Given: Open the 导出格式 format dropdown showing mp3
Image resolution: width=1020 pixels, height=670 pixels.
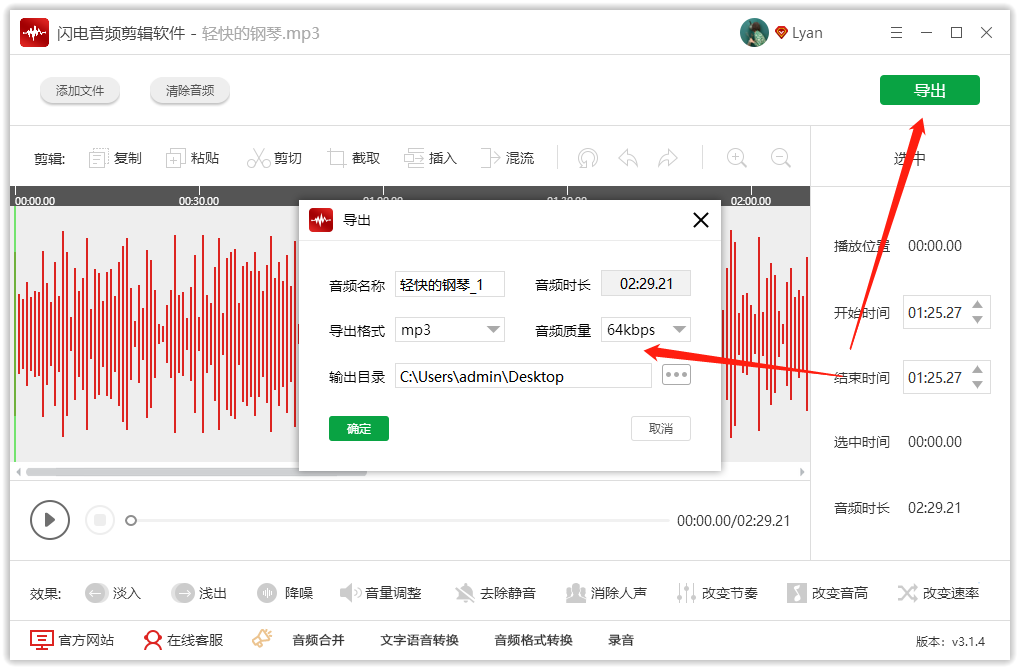Looking at the screenshot, I should click(449, 329).
